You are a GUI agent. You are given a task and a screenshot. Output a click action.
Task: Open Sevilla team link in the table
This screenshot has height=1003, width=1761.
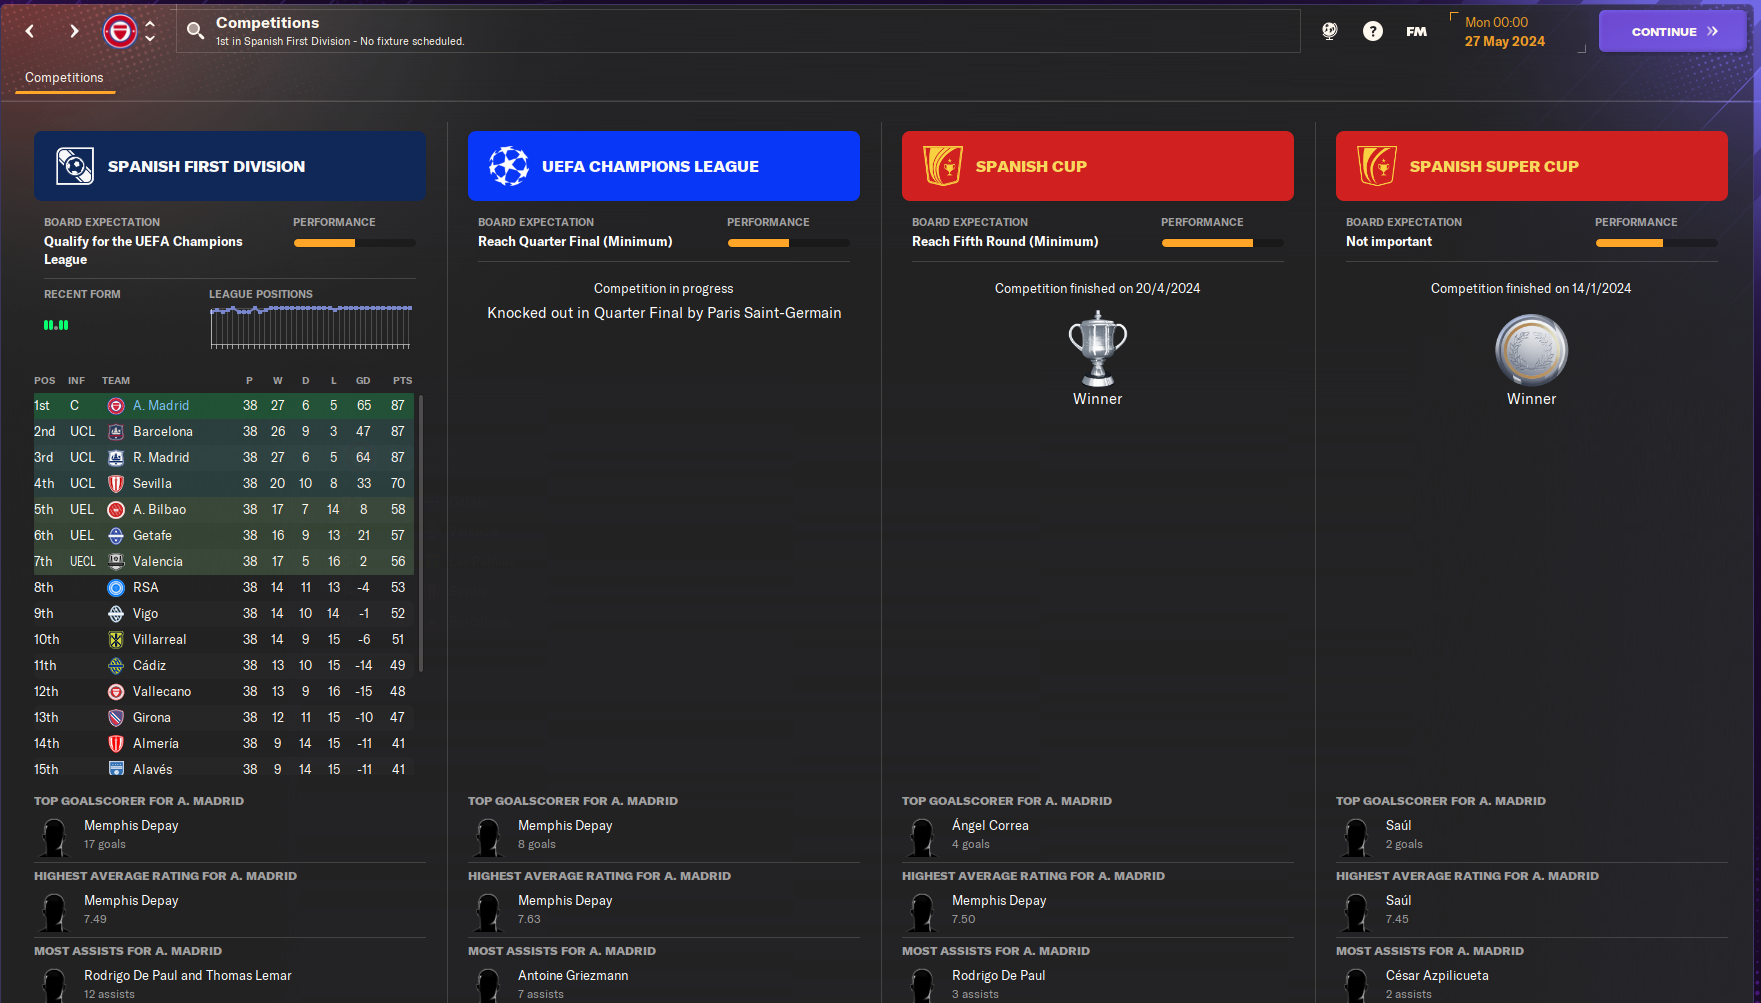(x=152, y=484)
